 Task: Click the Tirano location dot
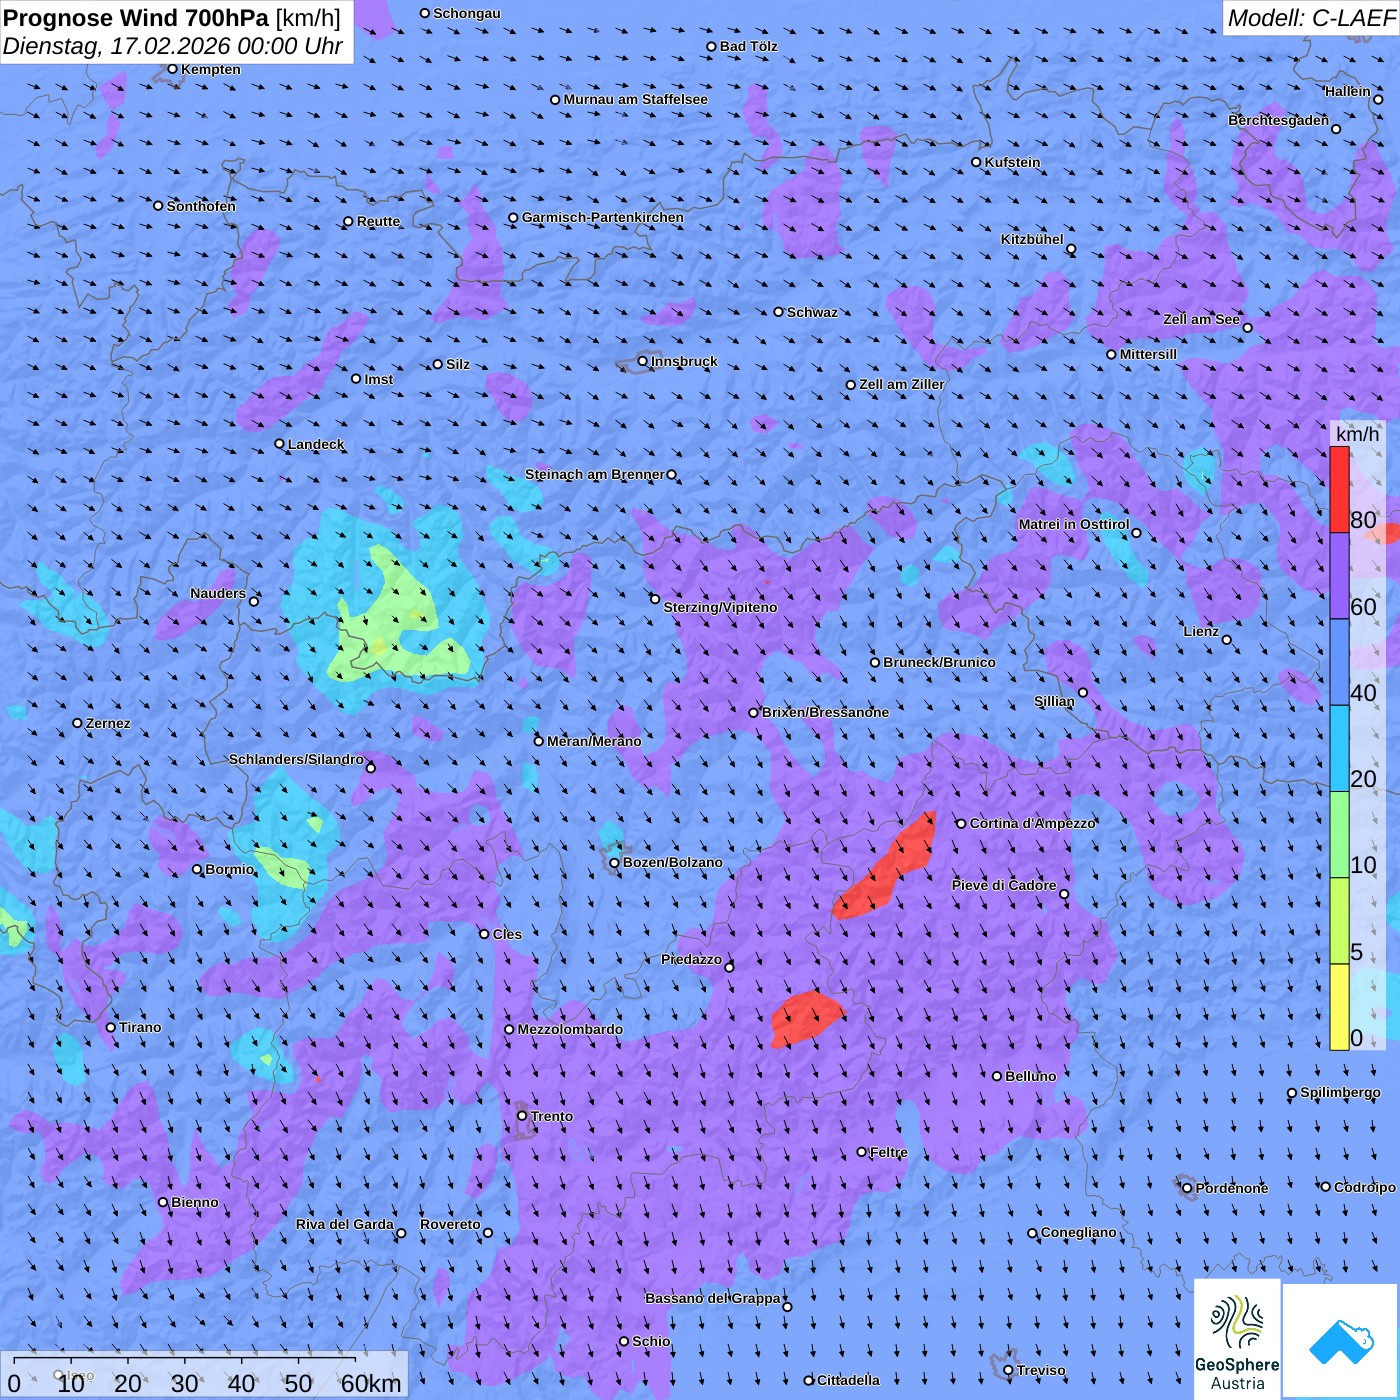click(111, 1027)
